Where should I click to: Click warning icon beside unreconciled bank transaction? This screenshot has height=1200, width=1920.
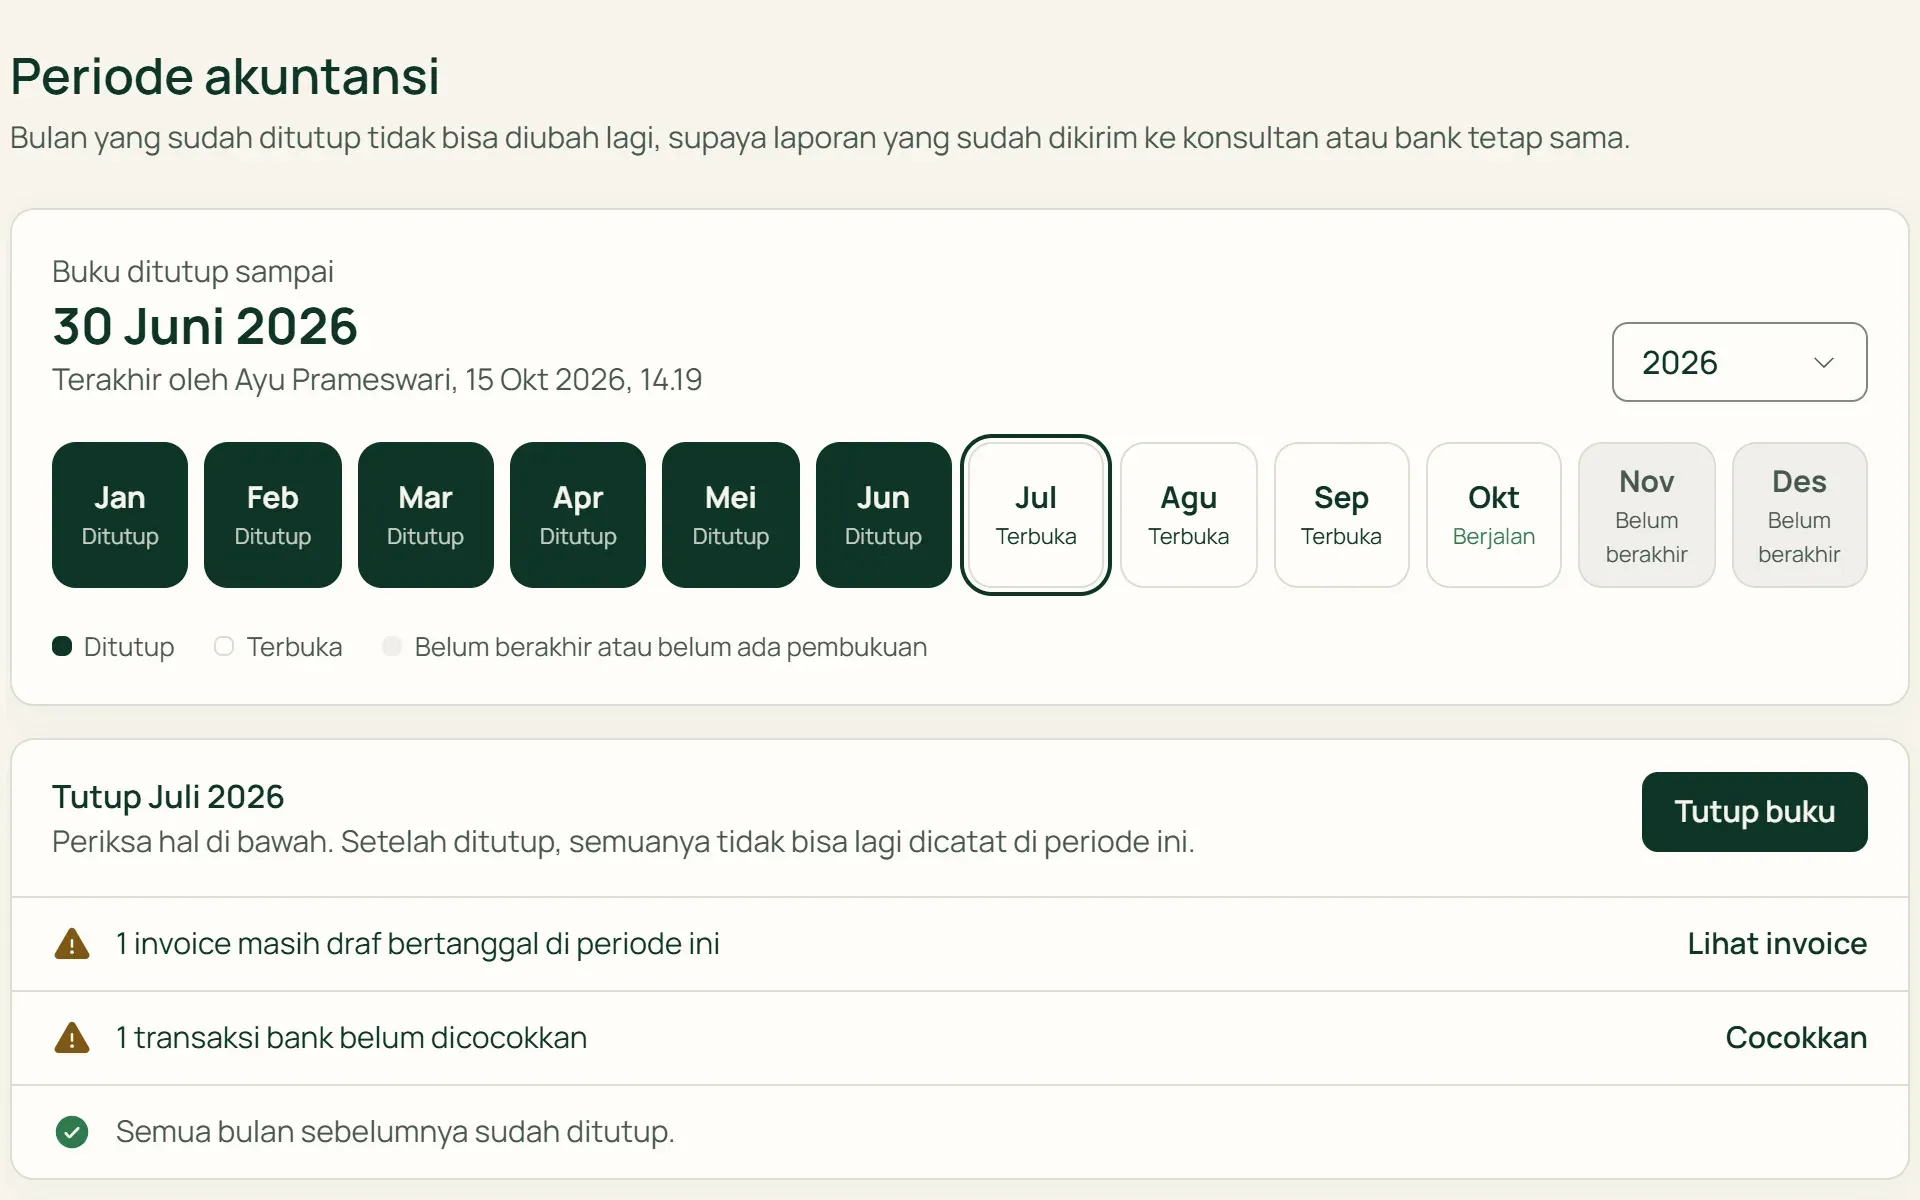[x=72, y=1038]
